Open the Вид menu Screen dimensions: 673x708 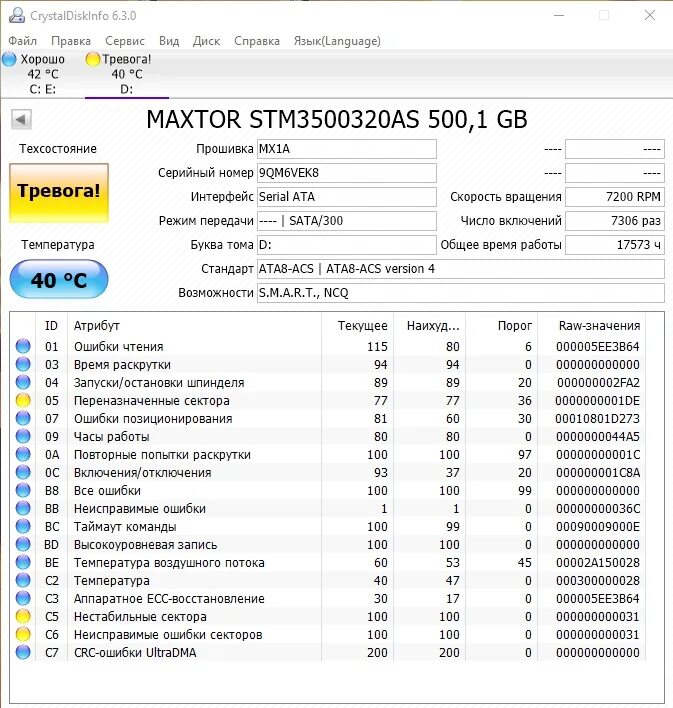[x=169, y=41]
